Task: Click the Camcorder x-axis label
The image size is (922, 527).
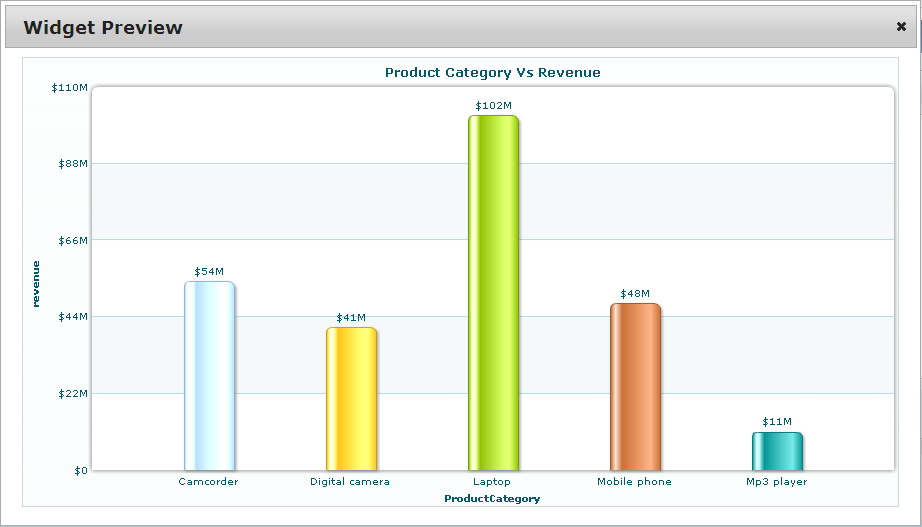Action: click(209, 482)
